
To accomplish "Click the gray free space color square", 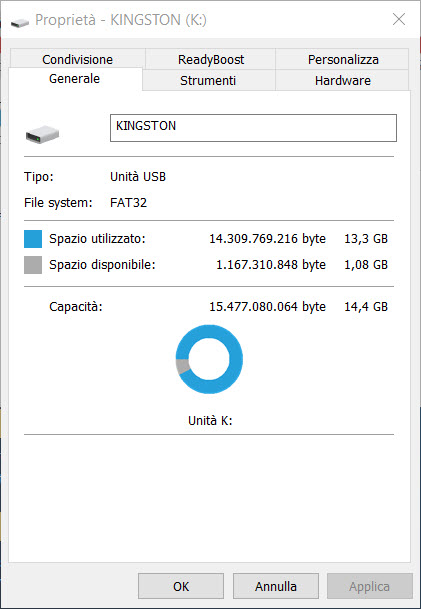I will pyautogui.click(x=33, y=265).
